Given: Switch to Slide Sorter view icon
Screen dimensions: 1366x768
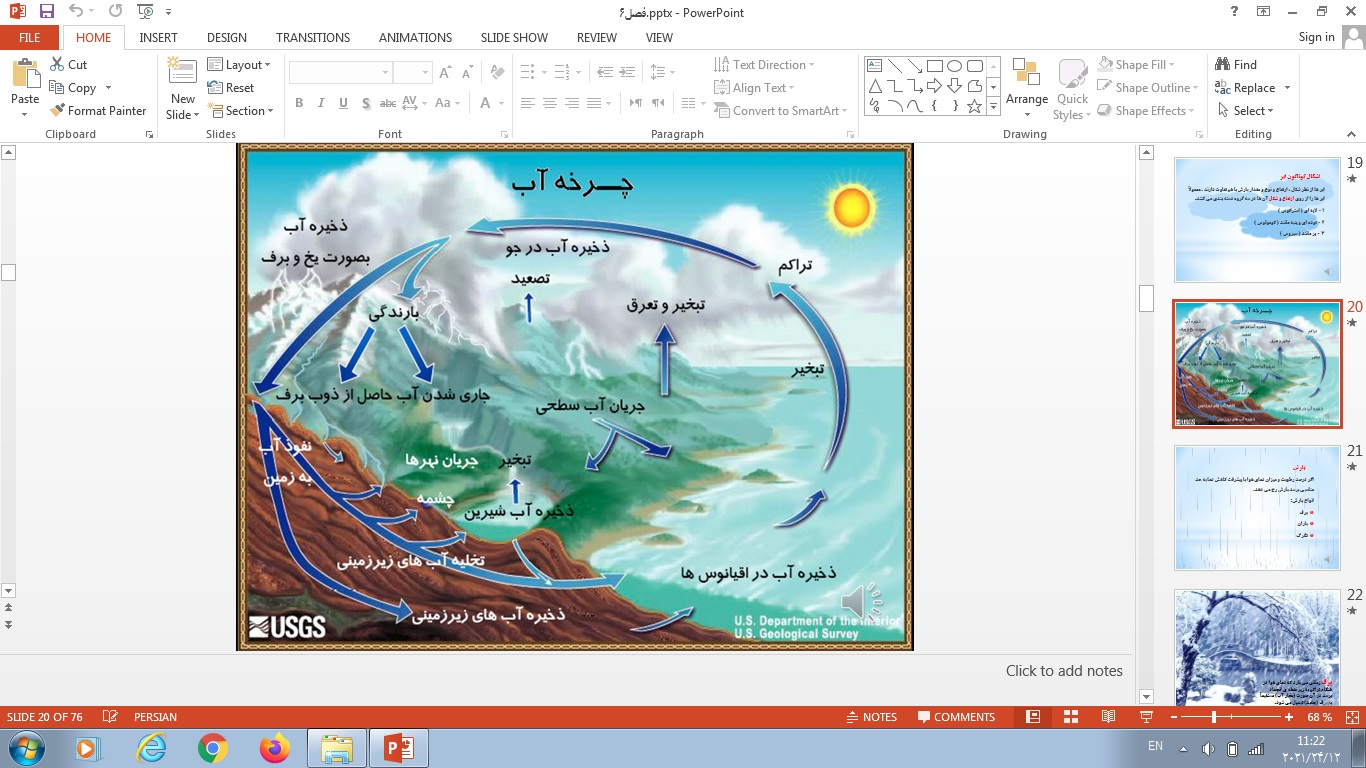Looking at the screenshot, I should [x=1071, y=717].
